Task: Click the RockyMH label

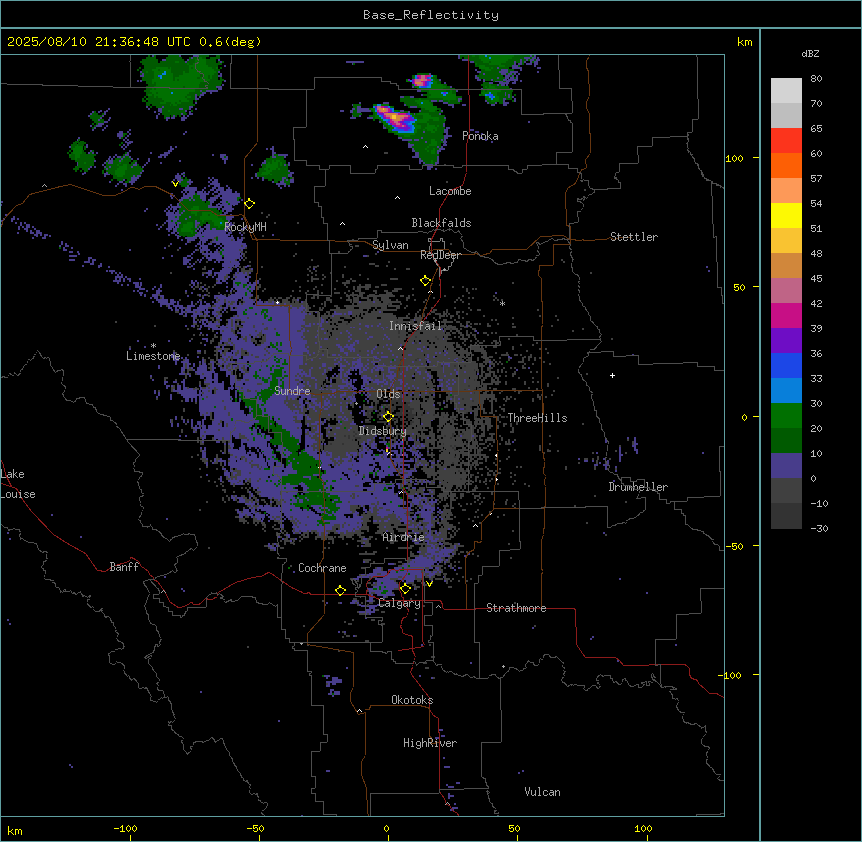Action: coord(245,227)
